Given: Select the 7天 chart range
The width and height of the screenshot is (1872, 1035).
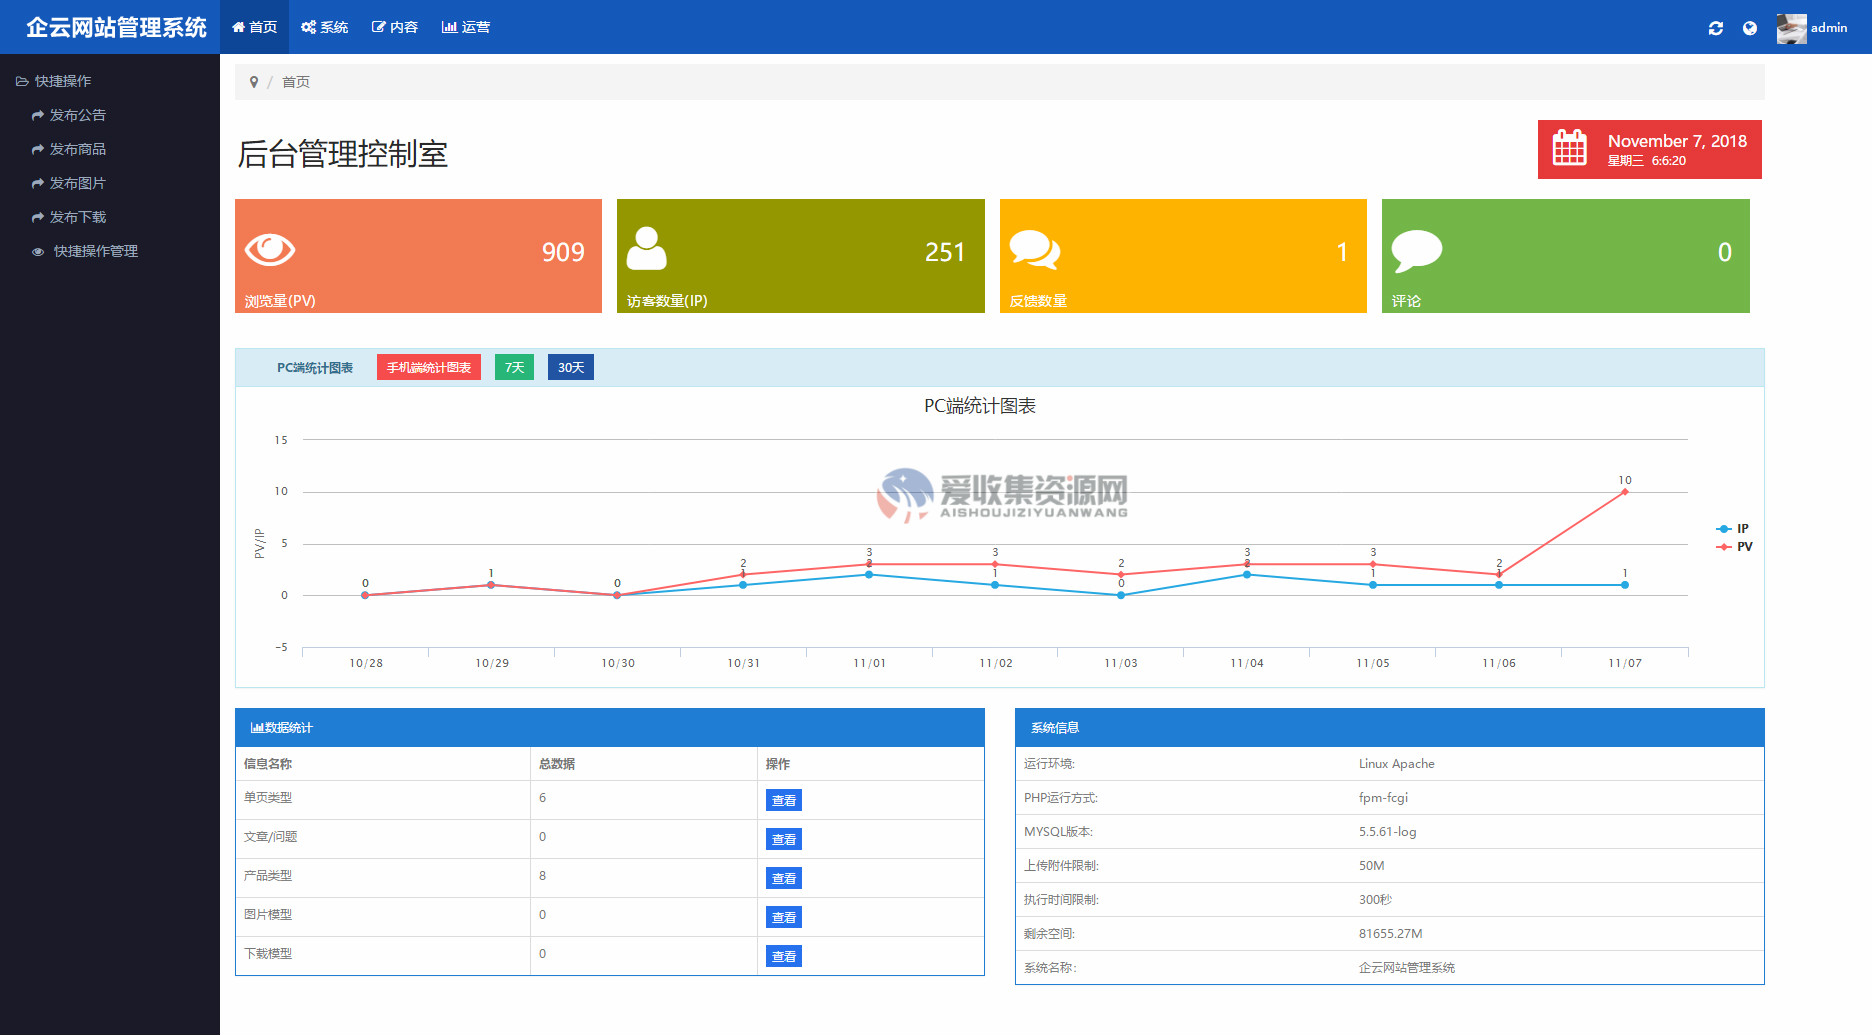Looking at the screenshot, I should point(514,367).
